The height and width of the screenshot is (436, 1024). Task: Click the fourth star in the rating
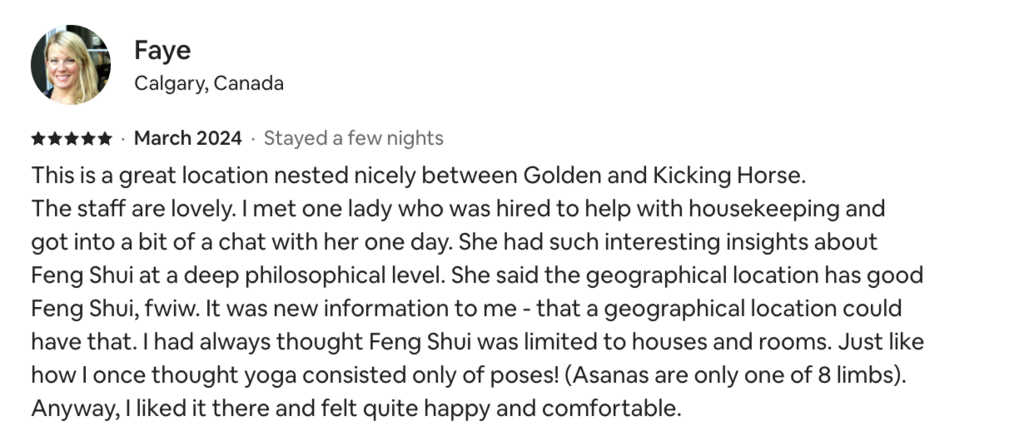click(88, 138)
